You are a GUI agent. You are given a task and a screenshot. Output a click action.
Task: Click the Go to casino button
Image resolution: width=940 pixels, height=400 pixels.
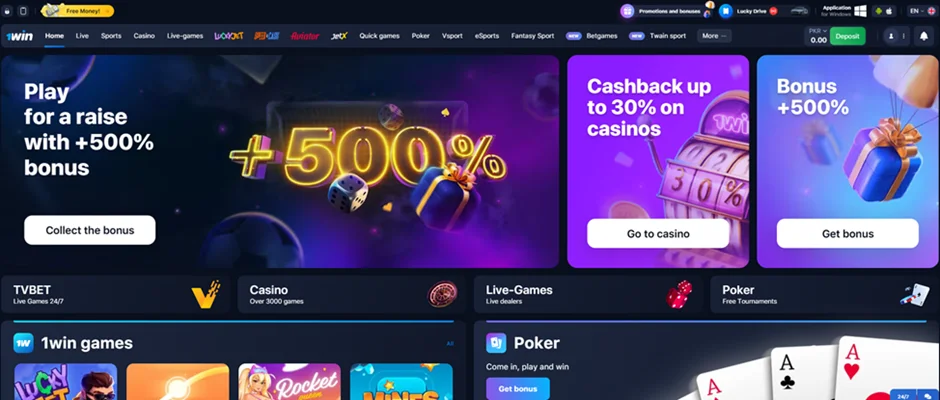(658, 234)
